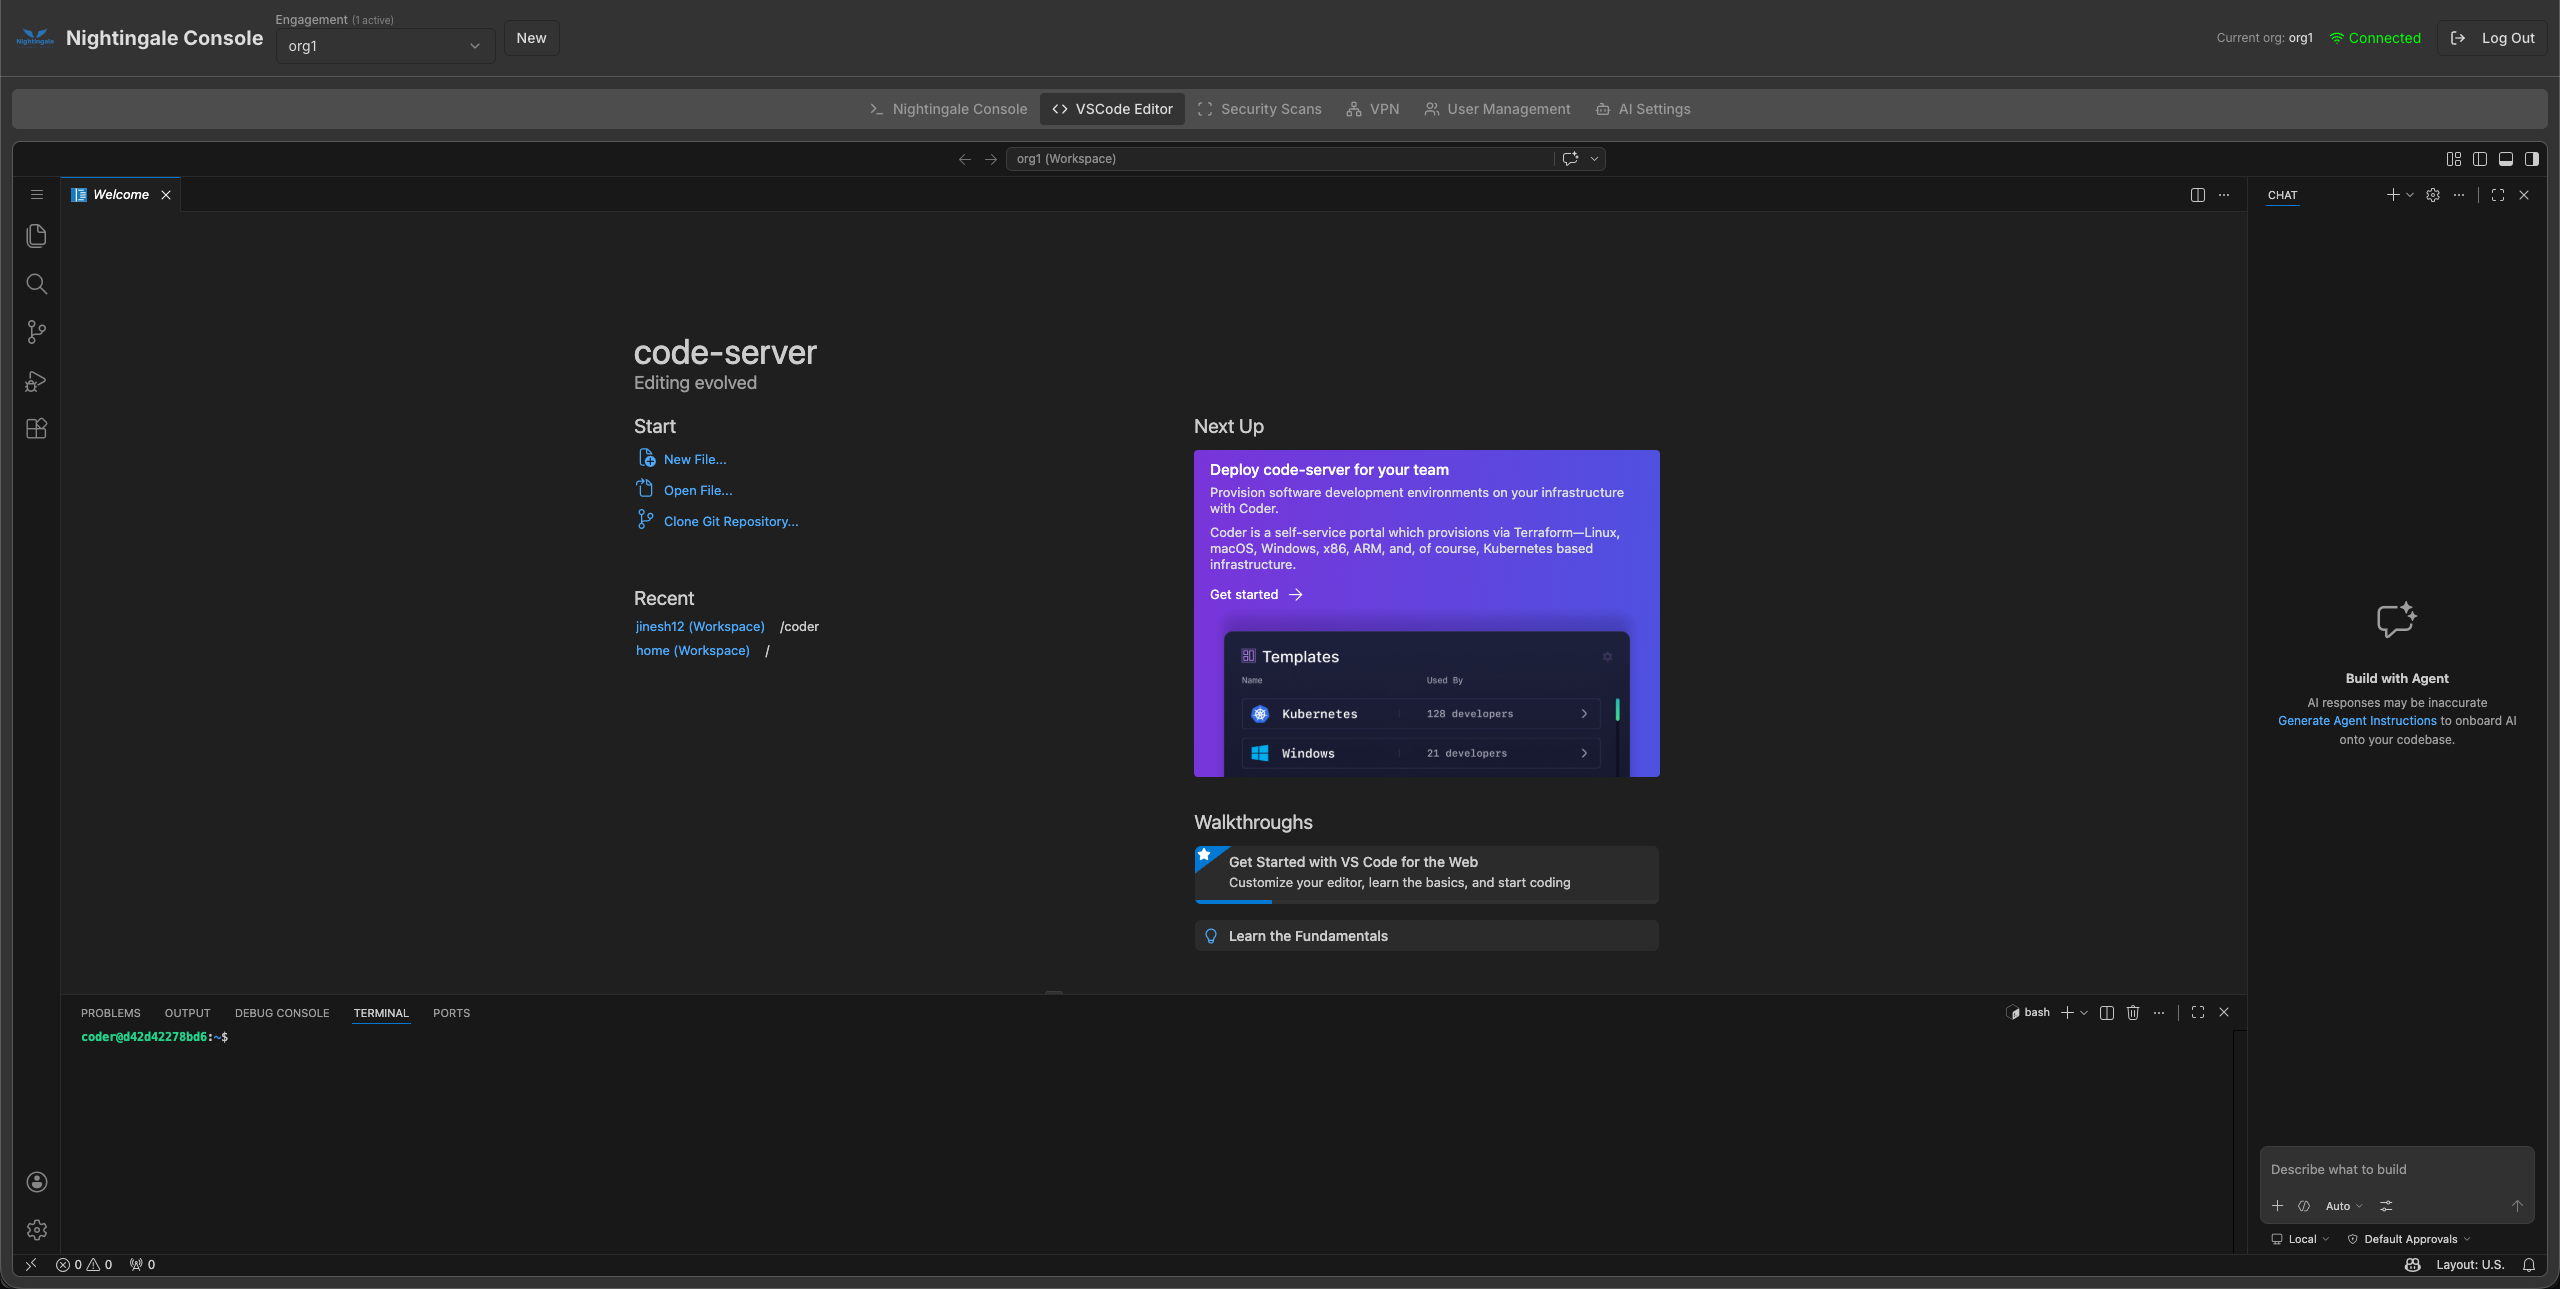Open the terminal panel more actions ellipsis

pos(2159,1013)
